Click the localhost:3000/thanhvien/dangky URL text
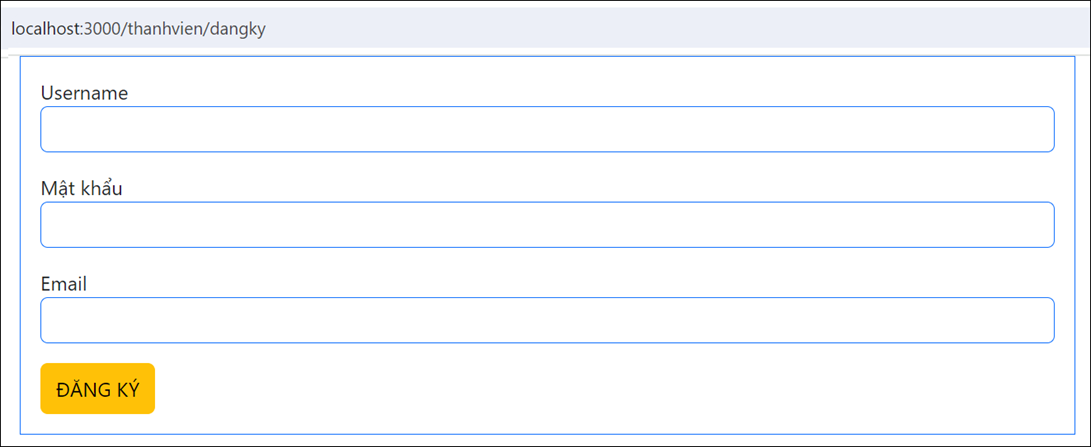 (x=138, y=28)
